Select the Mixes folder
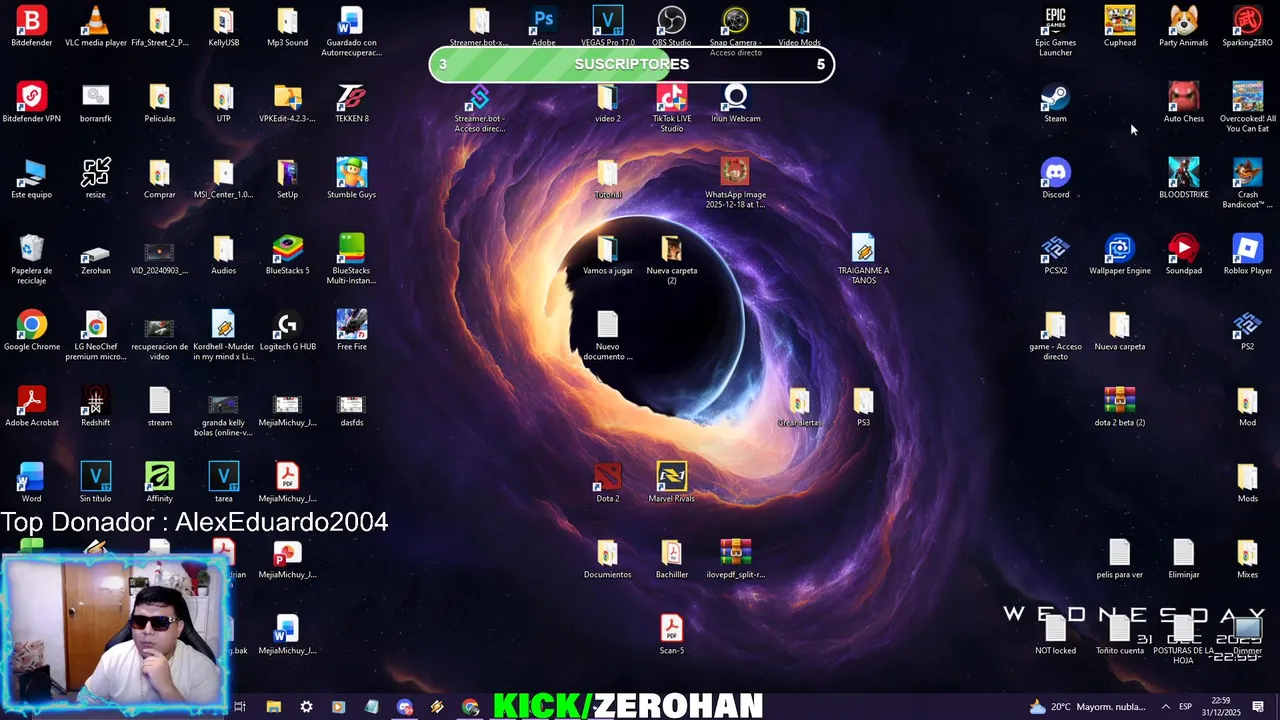The image size is (1280, 720). (1248, 559)
